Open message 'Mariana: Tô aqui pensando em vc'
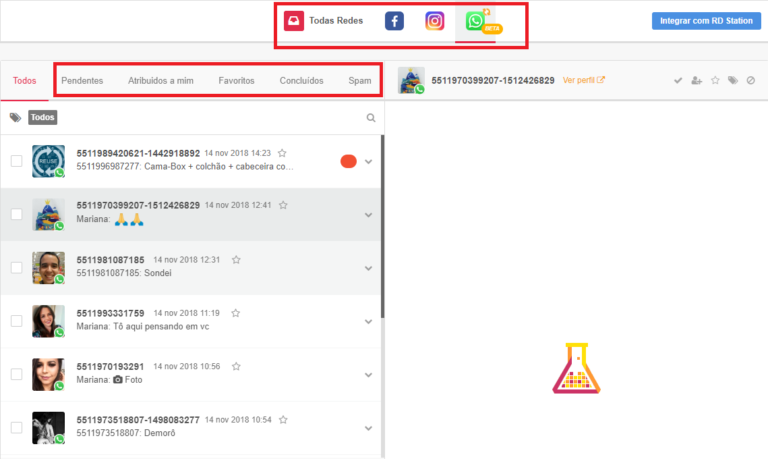Image resolution: width=768 pixels, height=459 pixels. click(143, 326)
